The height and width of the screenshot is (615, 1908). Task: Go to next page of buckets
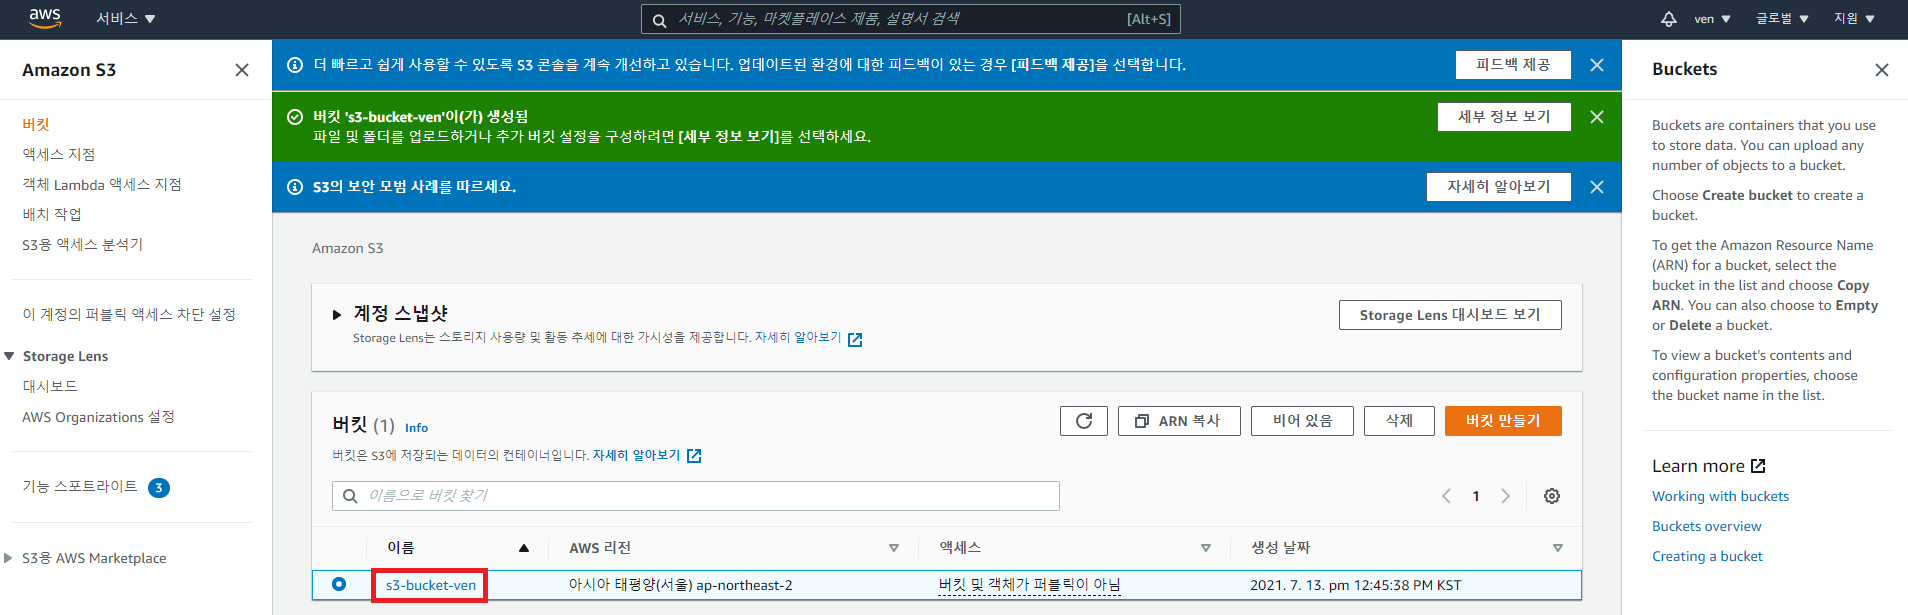pos(1506,496)
